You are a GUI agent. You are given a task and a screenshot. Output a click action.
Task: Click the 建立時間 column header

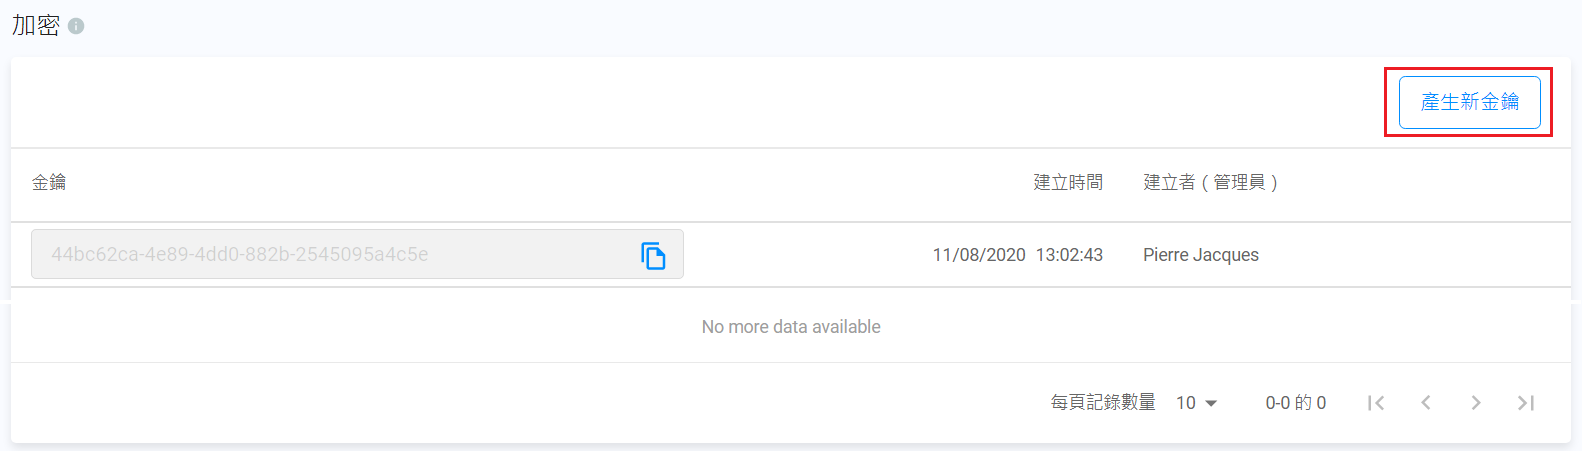[x=1068, y=182]
